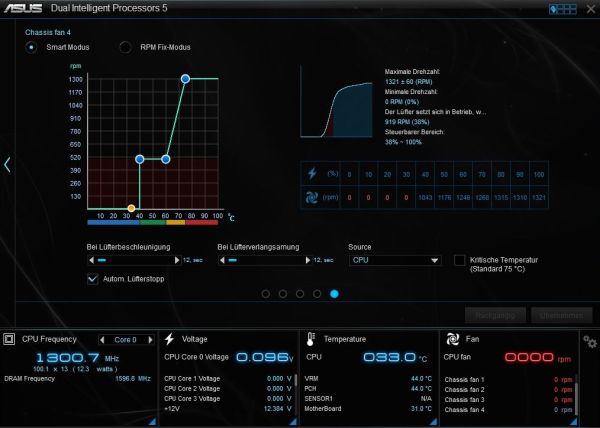The width and height of the screenshot is (600, 428).
Task: Go to fourth fan page dot
Action: pos(317,294)
